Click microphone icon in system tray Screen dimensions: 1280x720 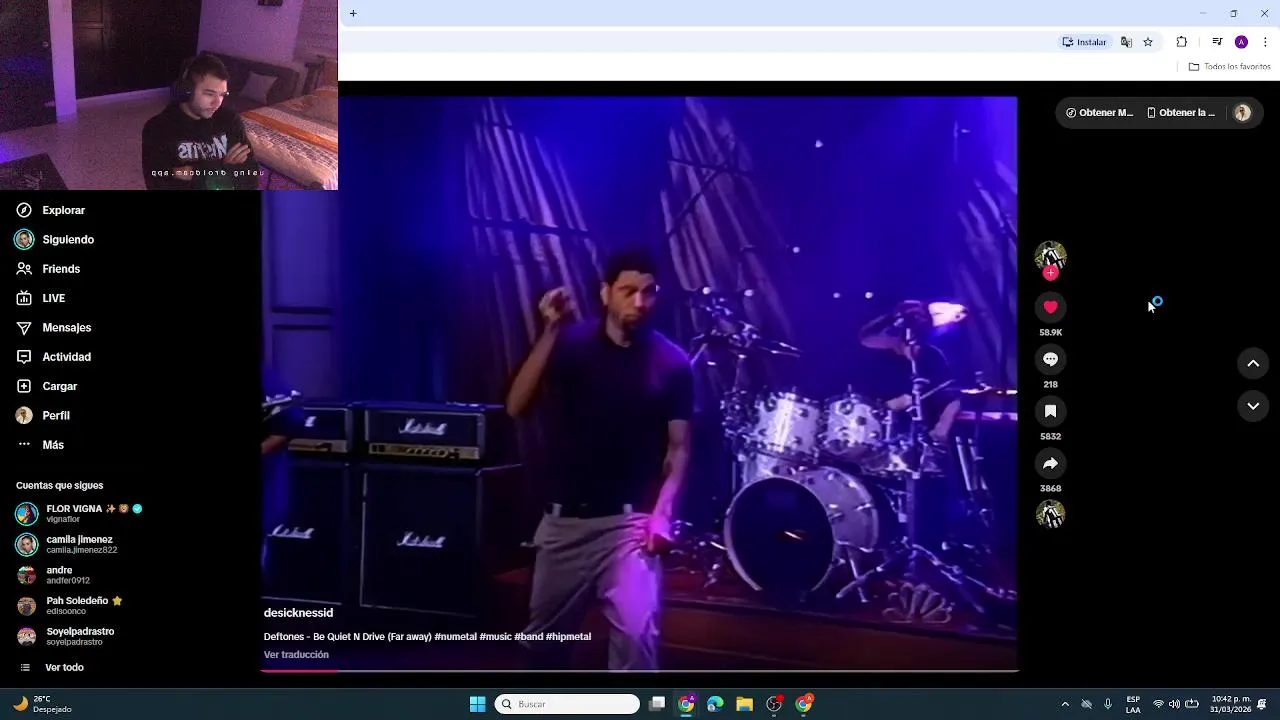[1108, 704]
